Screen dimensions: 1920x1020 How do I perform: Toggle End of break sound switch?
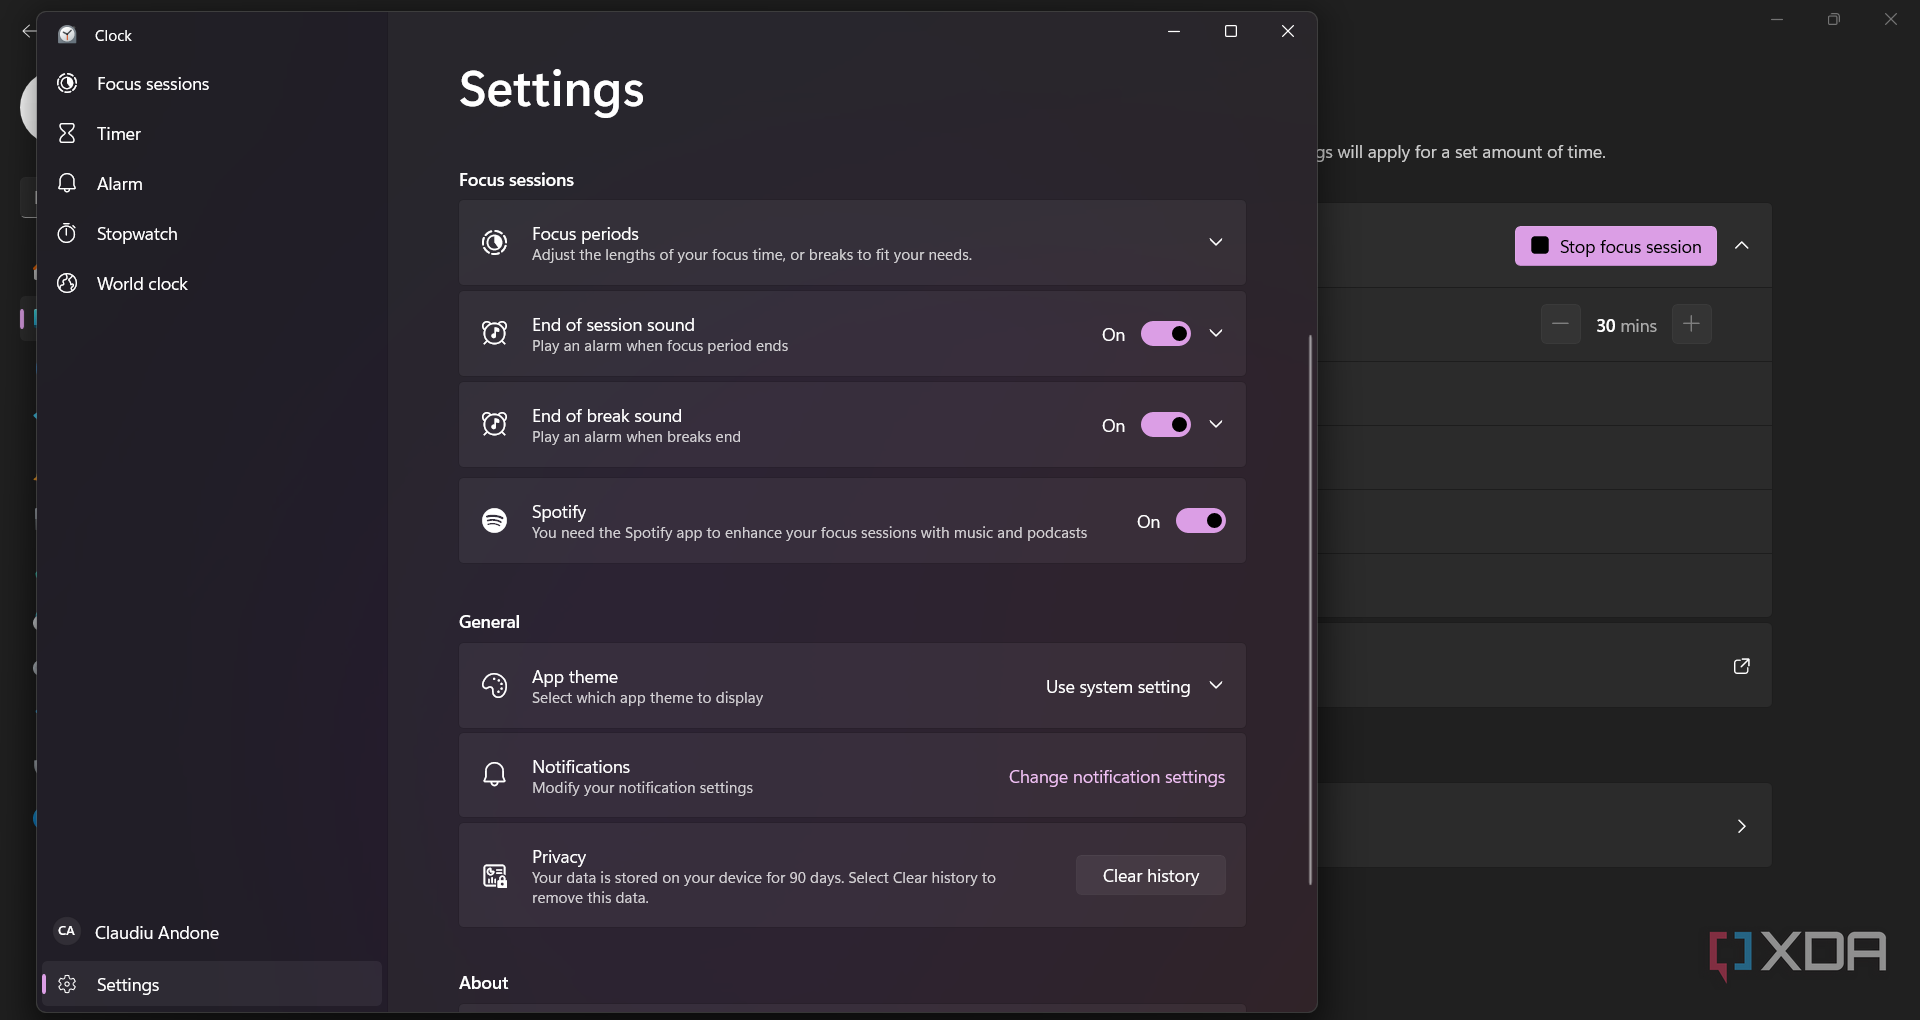1166,425
